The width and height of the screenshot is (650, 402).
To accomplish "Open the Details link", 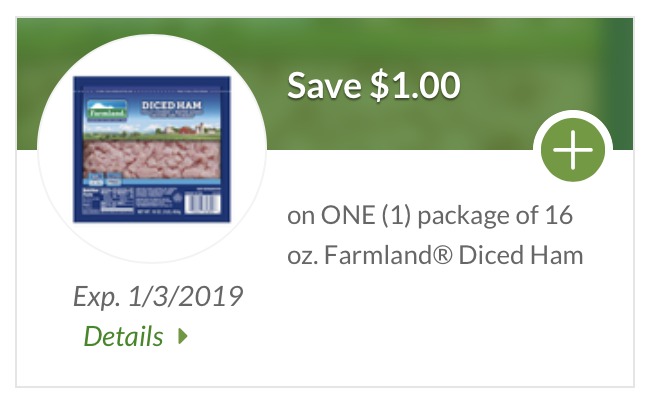I will pos(123,337).
